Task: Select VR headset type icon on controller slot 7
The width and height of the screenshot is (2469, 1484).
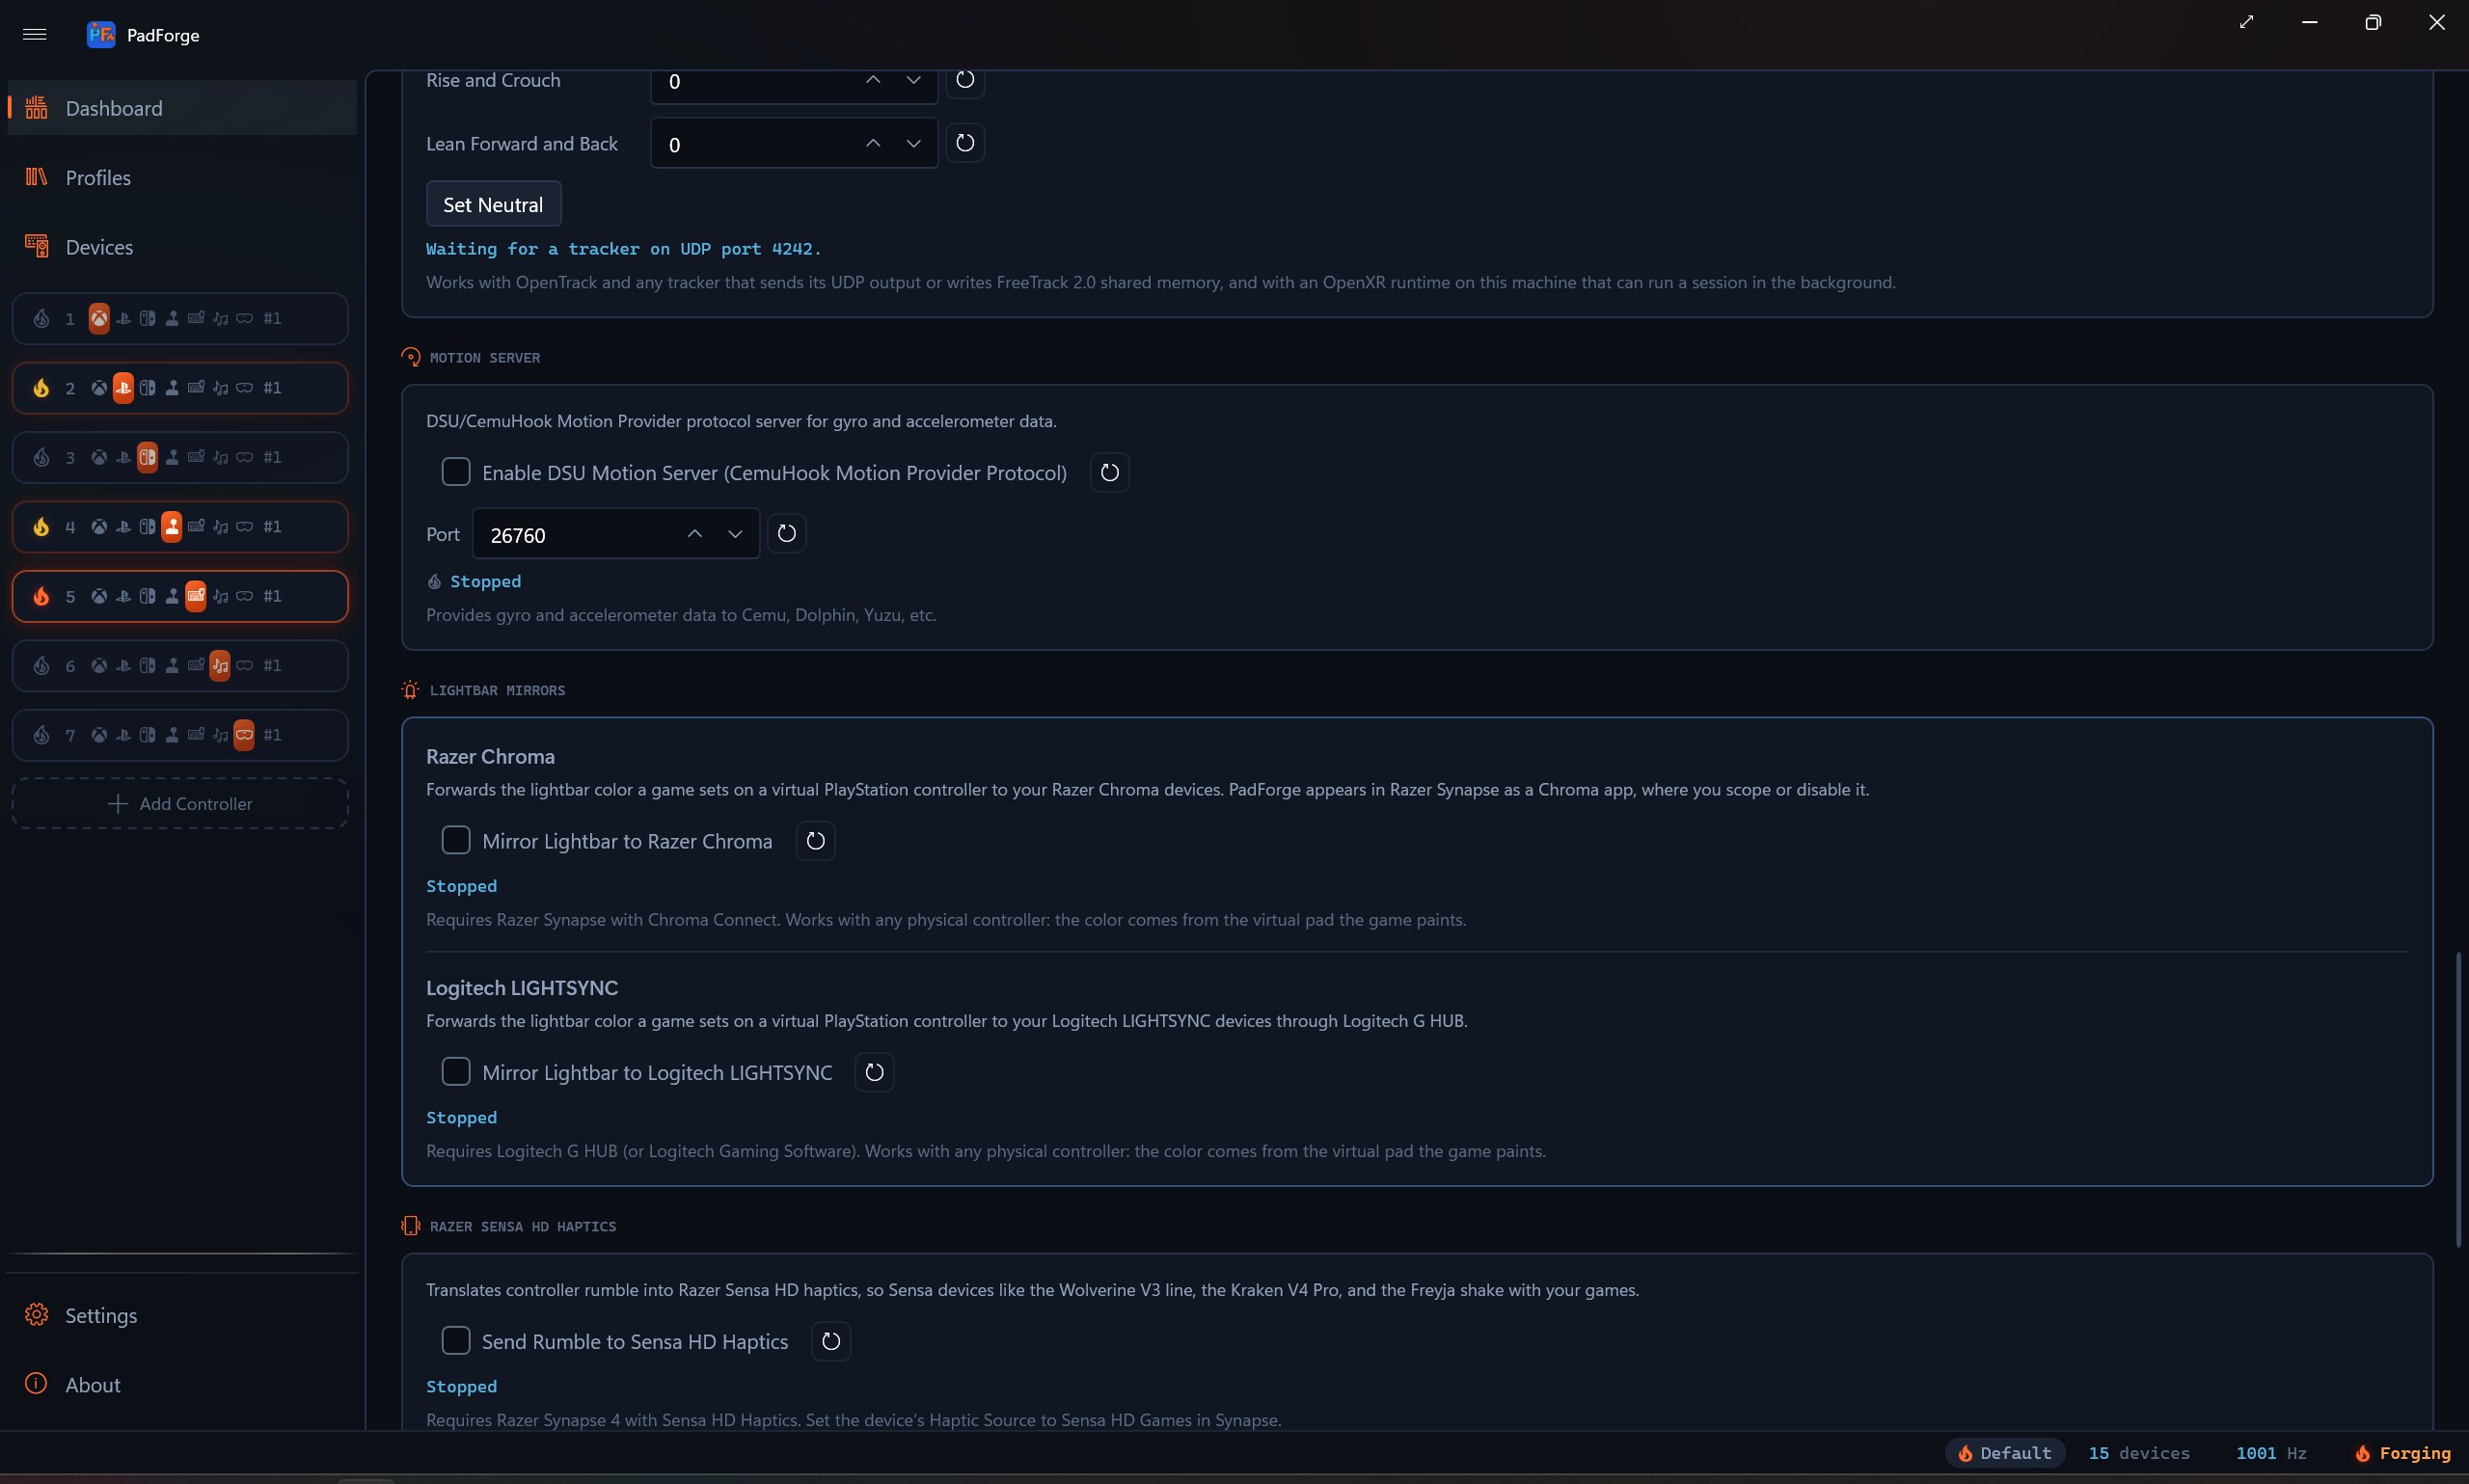Action: 244,735
